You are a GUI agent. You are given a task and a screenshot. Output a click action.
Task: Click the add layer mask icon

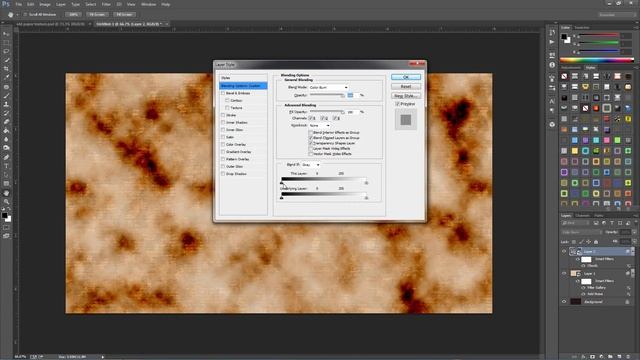click(x=592, y=357)
